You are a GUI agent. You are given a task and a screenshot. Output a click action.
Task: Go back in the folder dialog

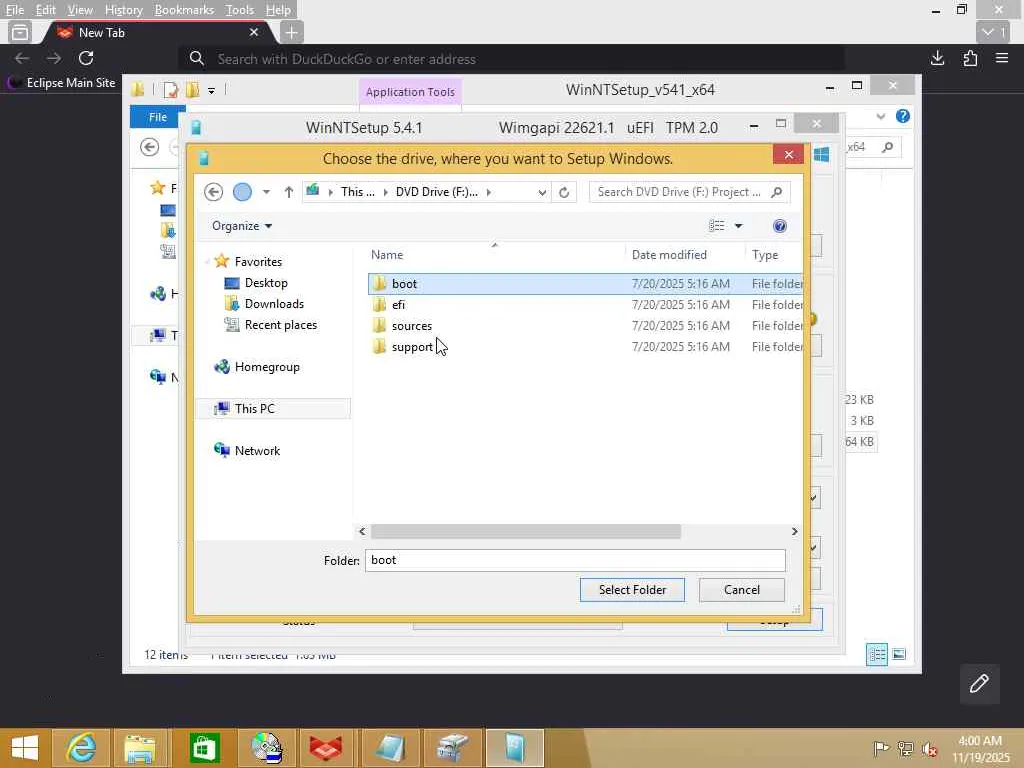[214, 192]
